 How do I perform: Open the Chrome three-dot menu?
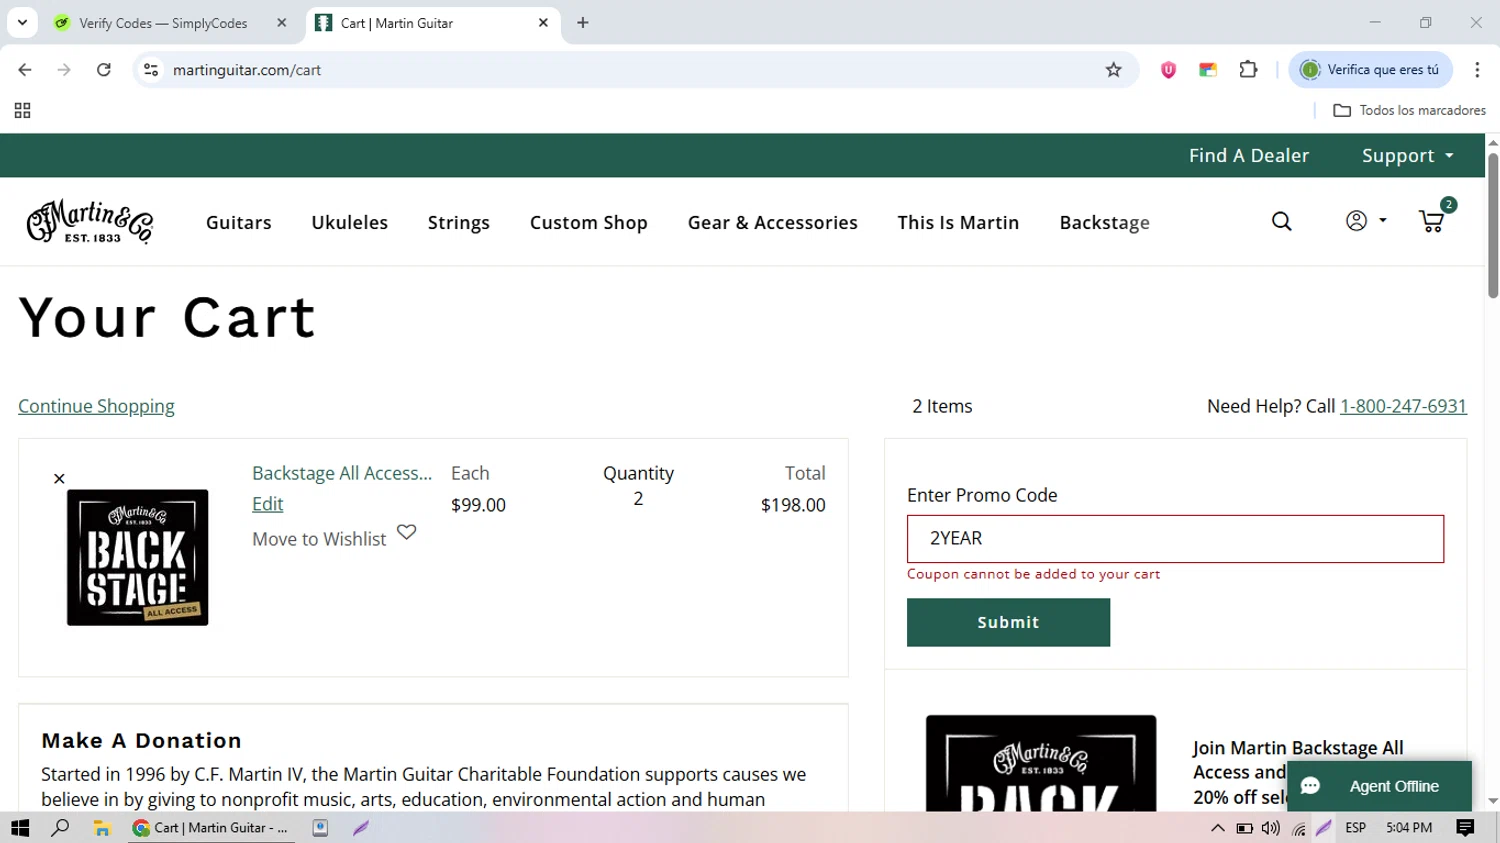1477,70
